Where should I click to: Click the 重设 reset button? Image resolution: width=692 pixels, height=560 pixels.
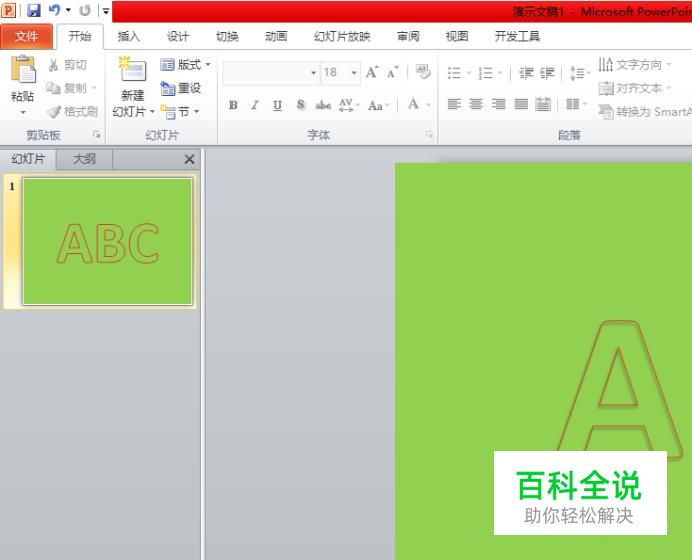pos(181,88)
